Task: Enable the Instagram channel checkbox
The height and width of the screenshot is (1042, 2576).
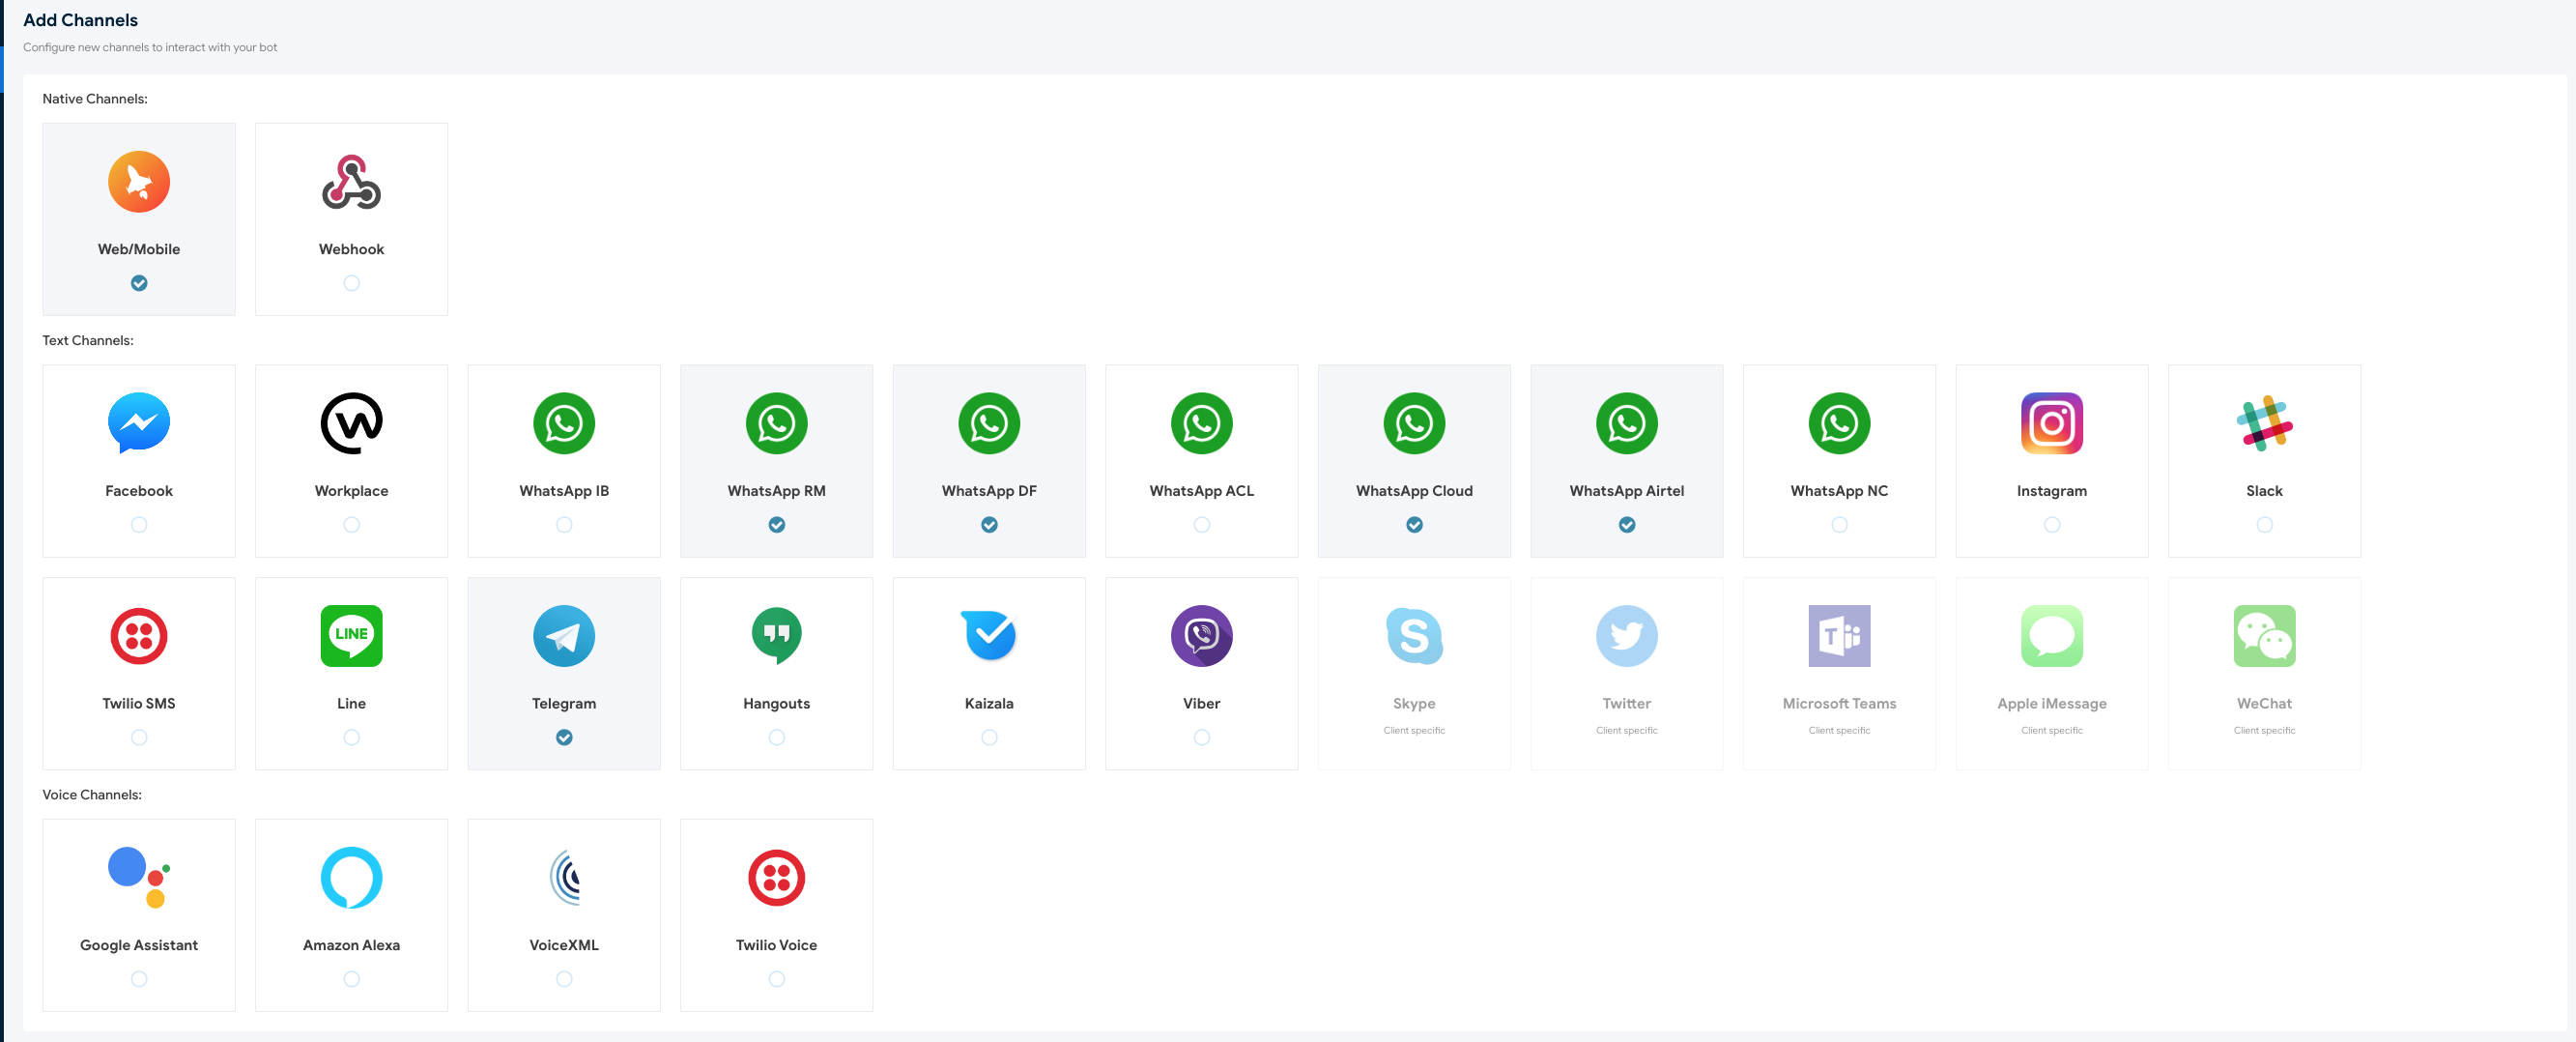Action: [x=2052, y=524]
